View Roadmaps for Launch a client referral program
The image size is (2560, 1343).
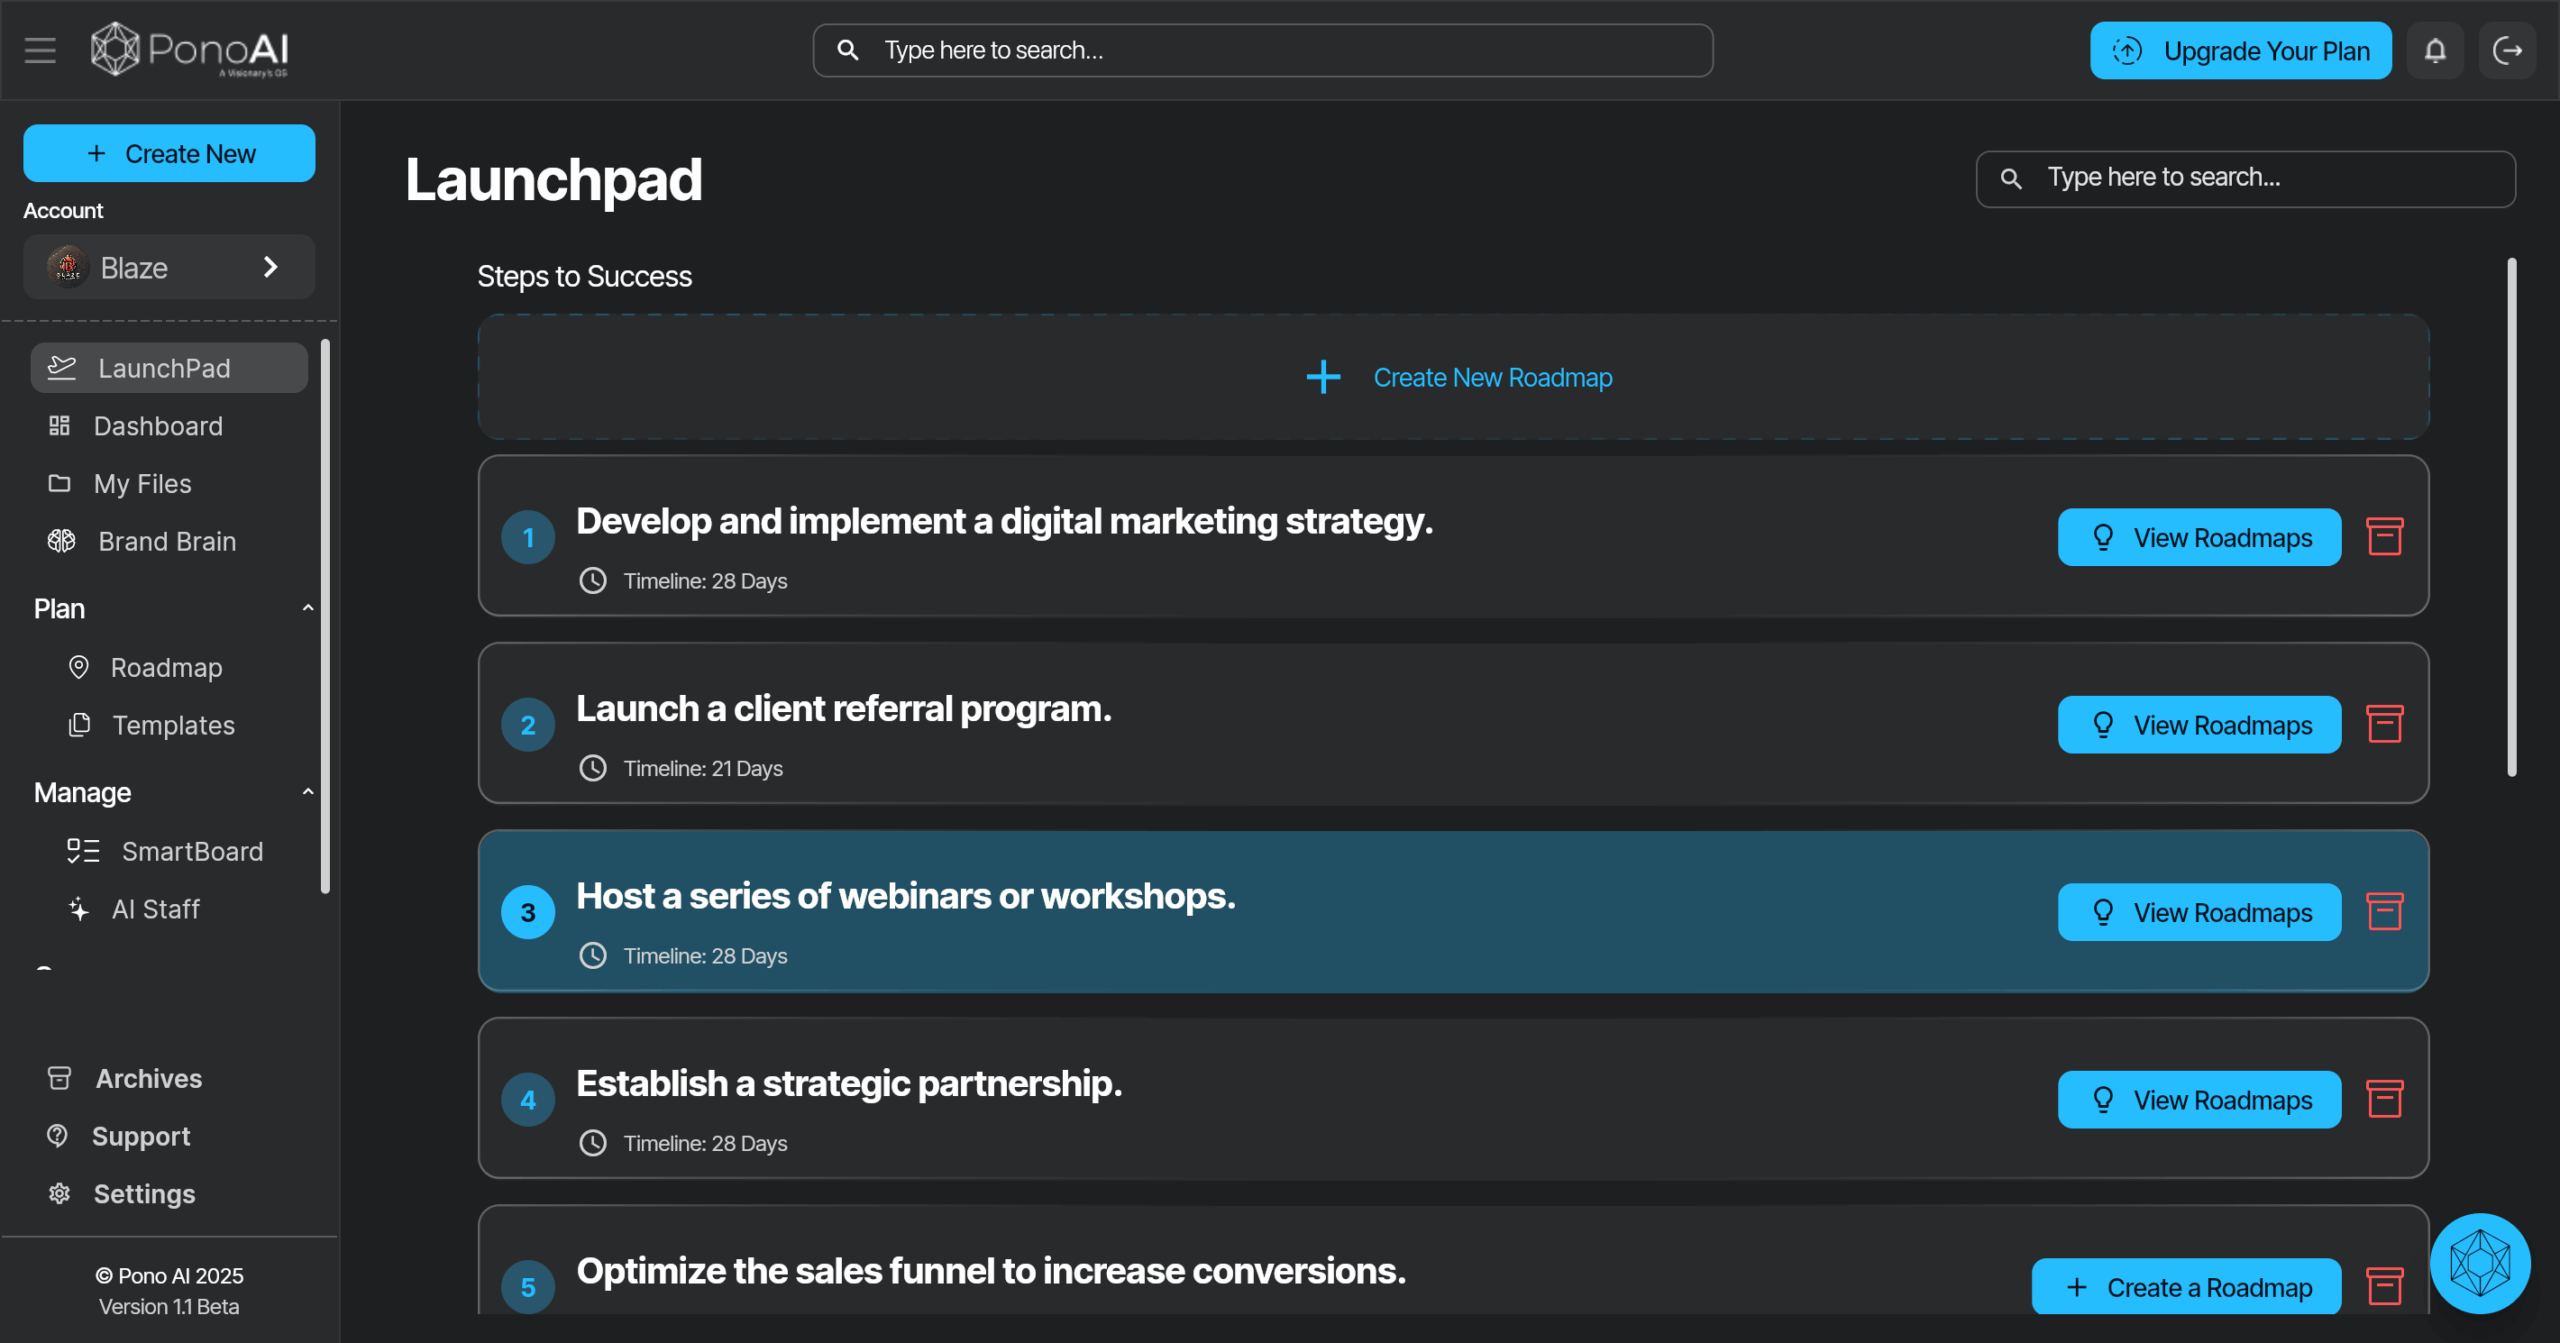[2199, 725]
